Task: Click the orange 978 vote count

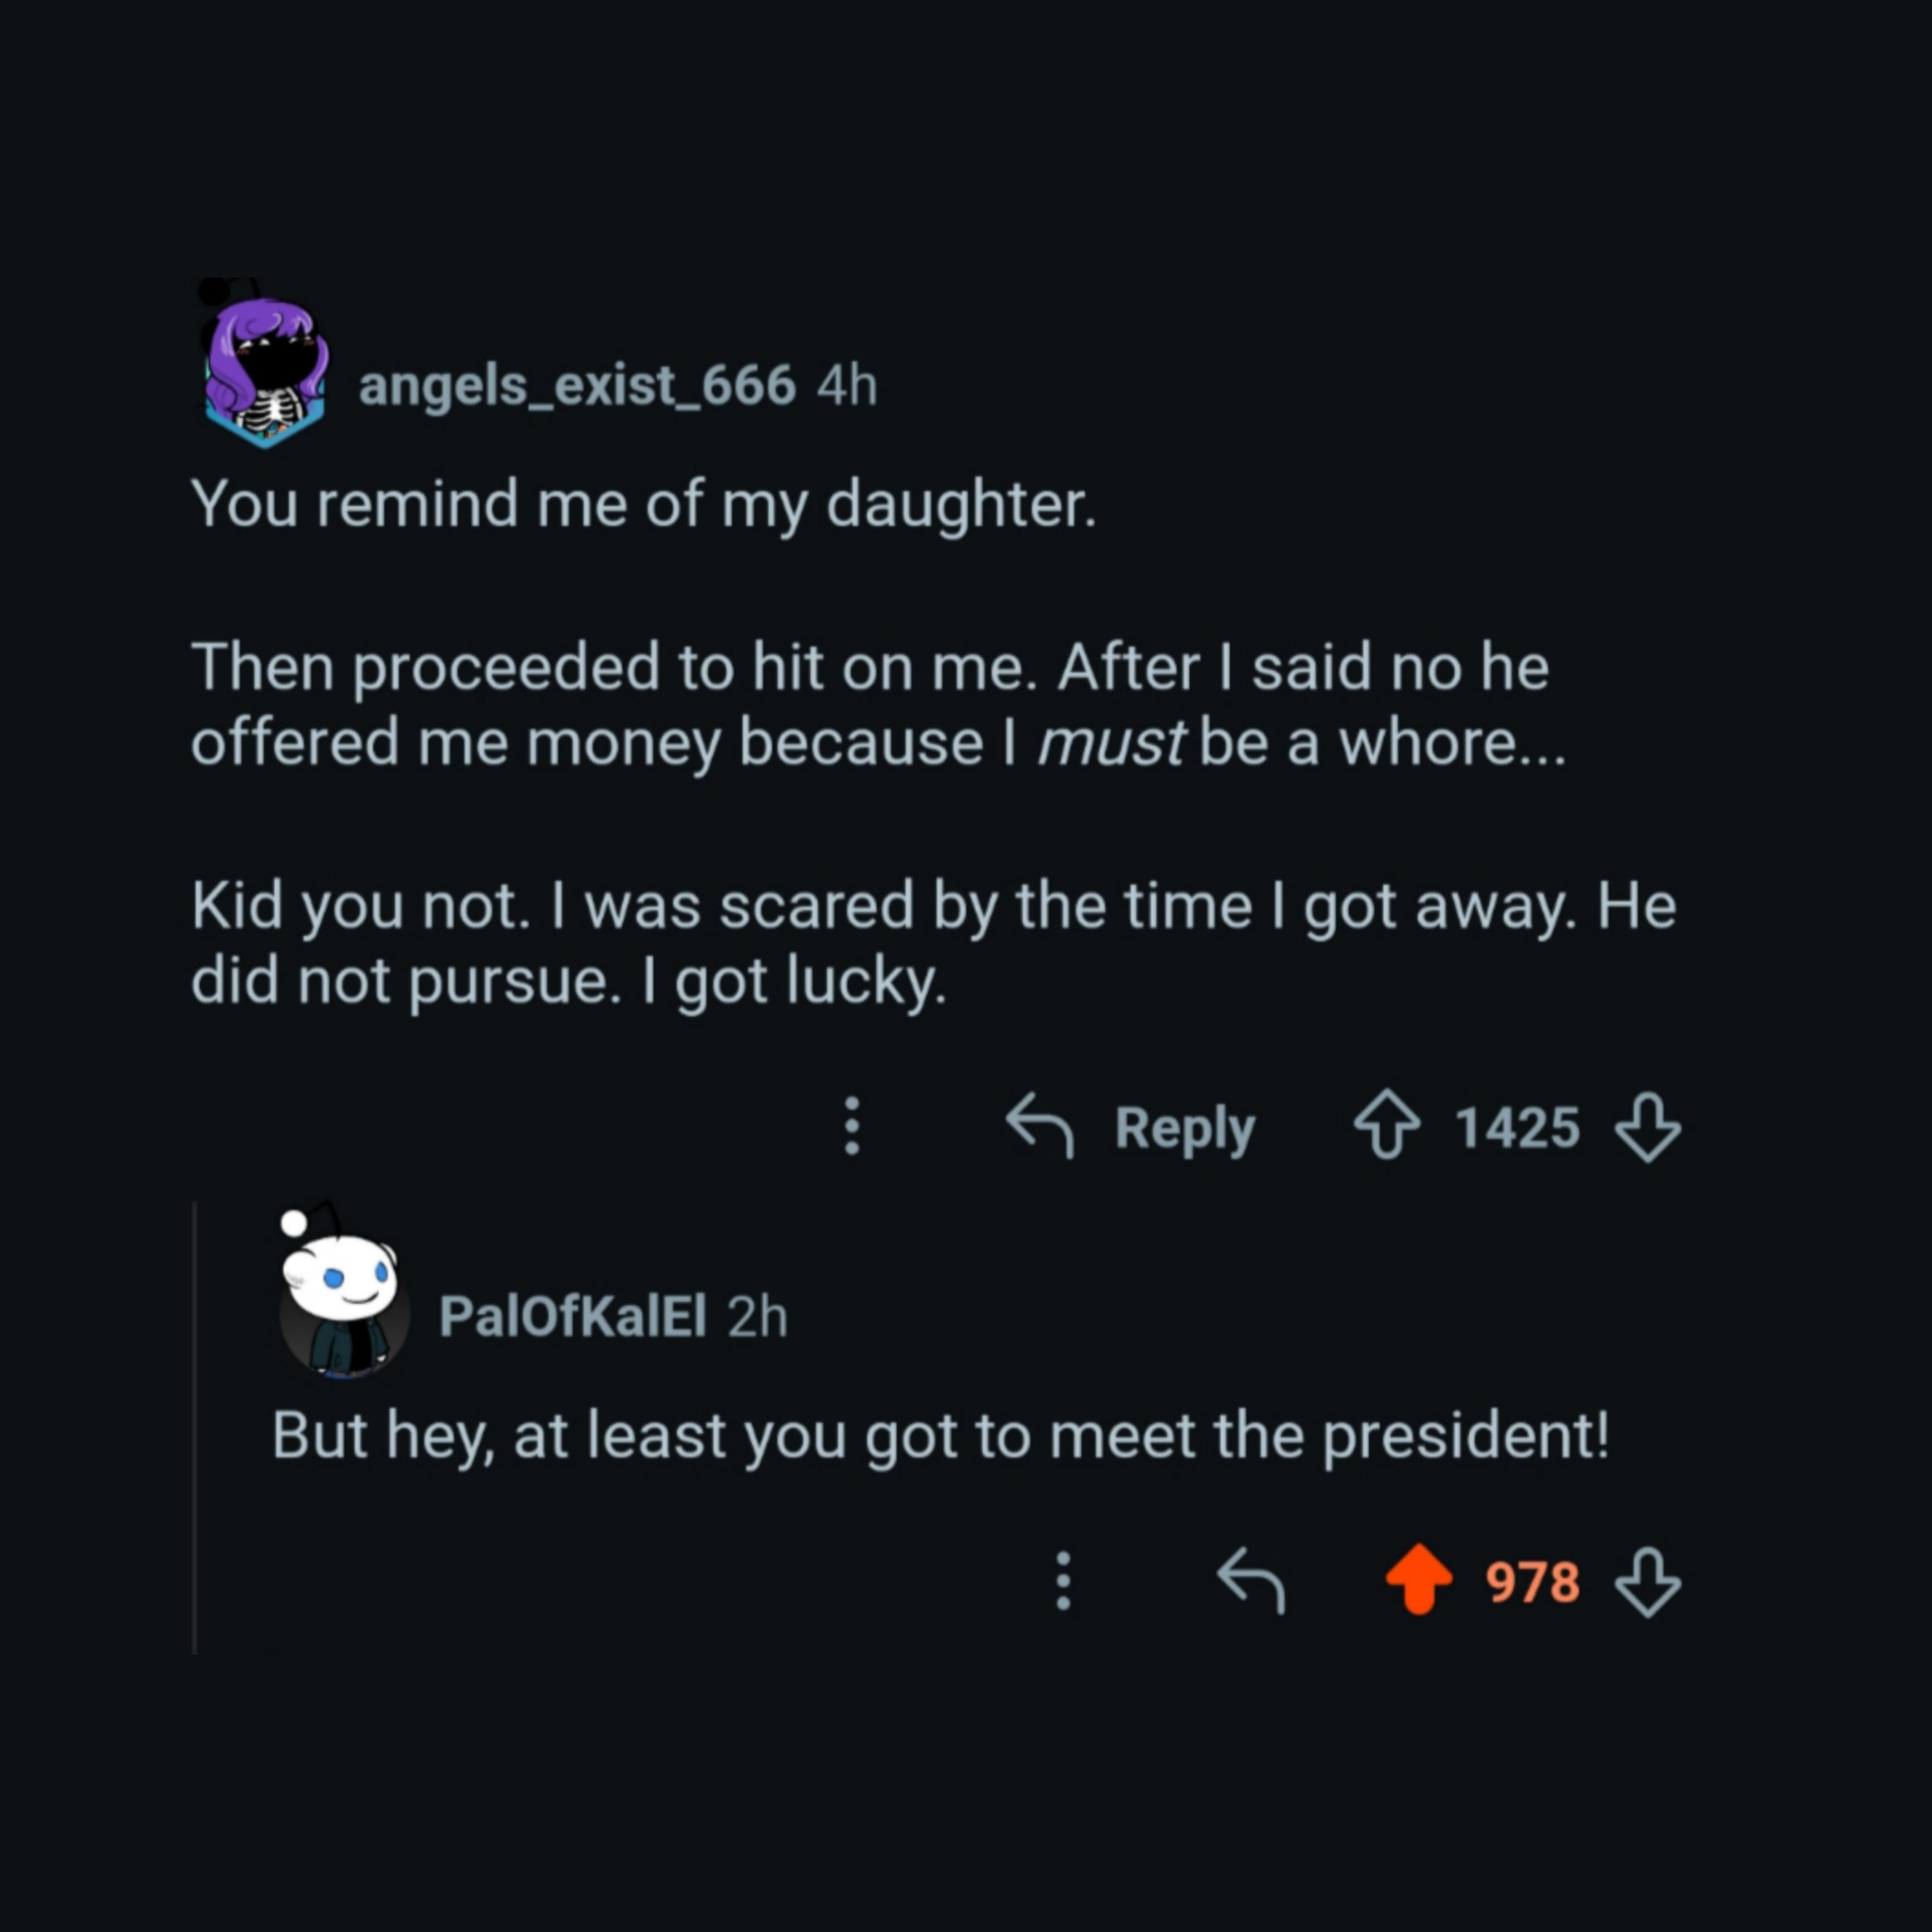Action: point(1532,1582)
